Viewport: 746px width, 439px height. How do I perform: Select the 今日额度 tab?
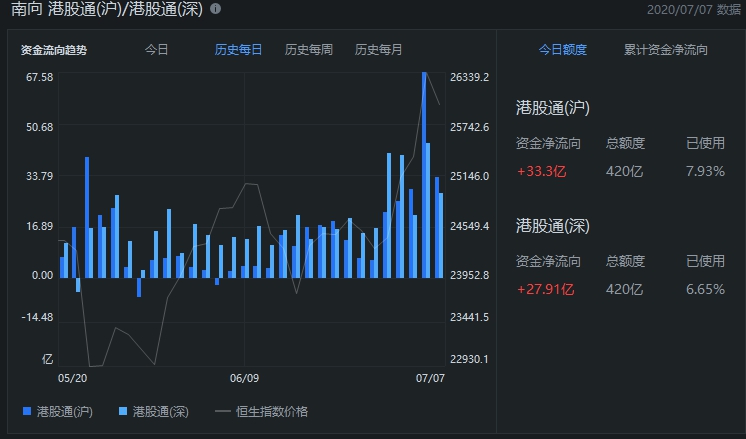tap(562, 49)
